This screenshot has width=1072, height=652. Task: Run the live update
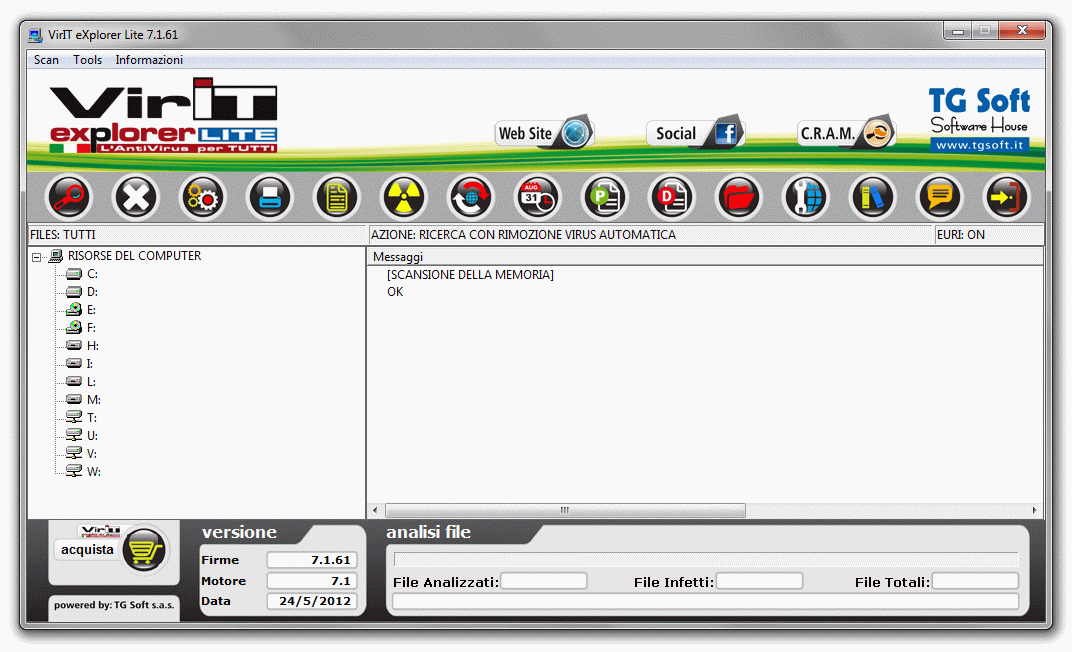tap(470, 197)
